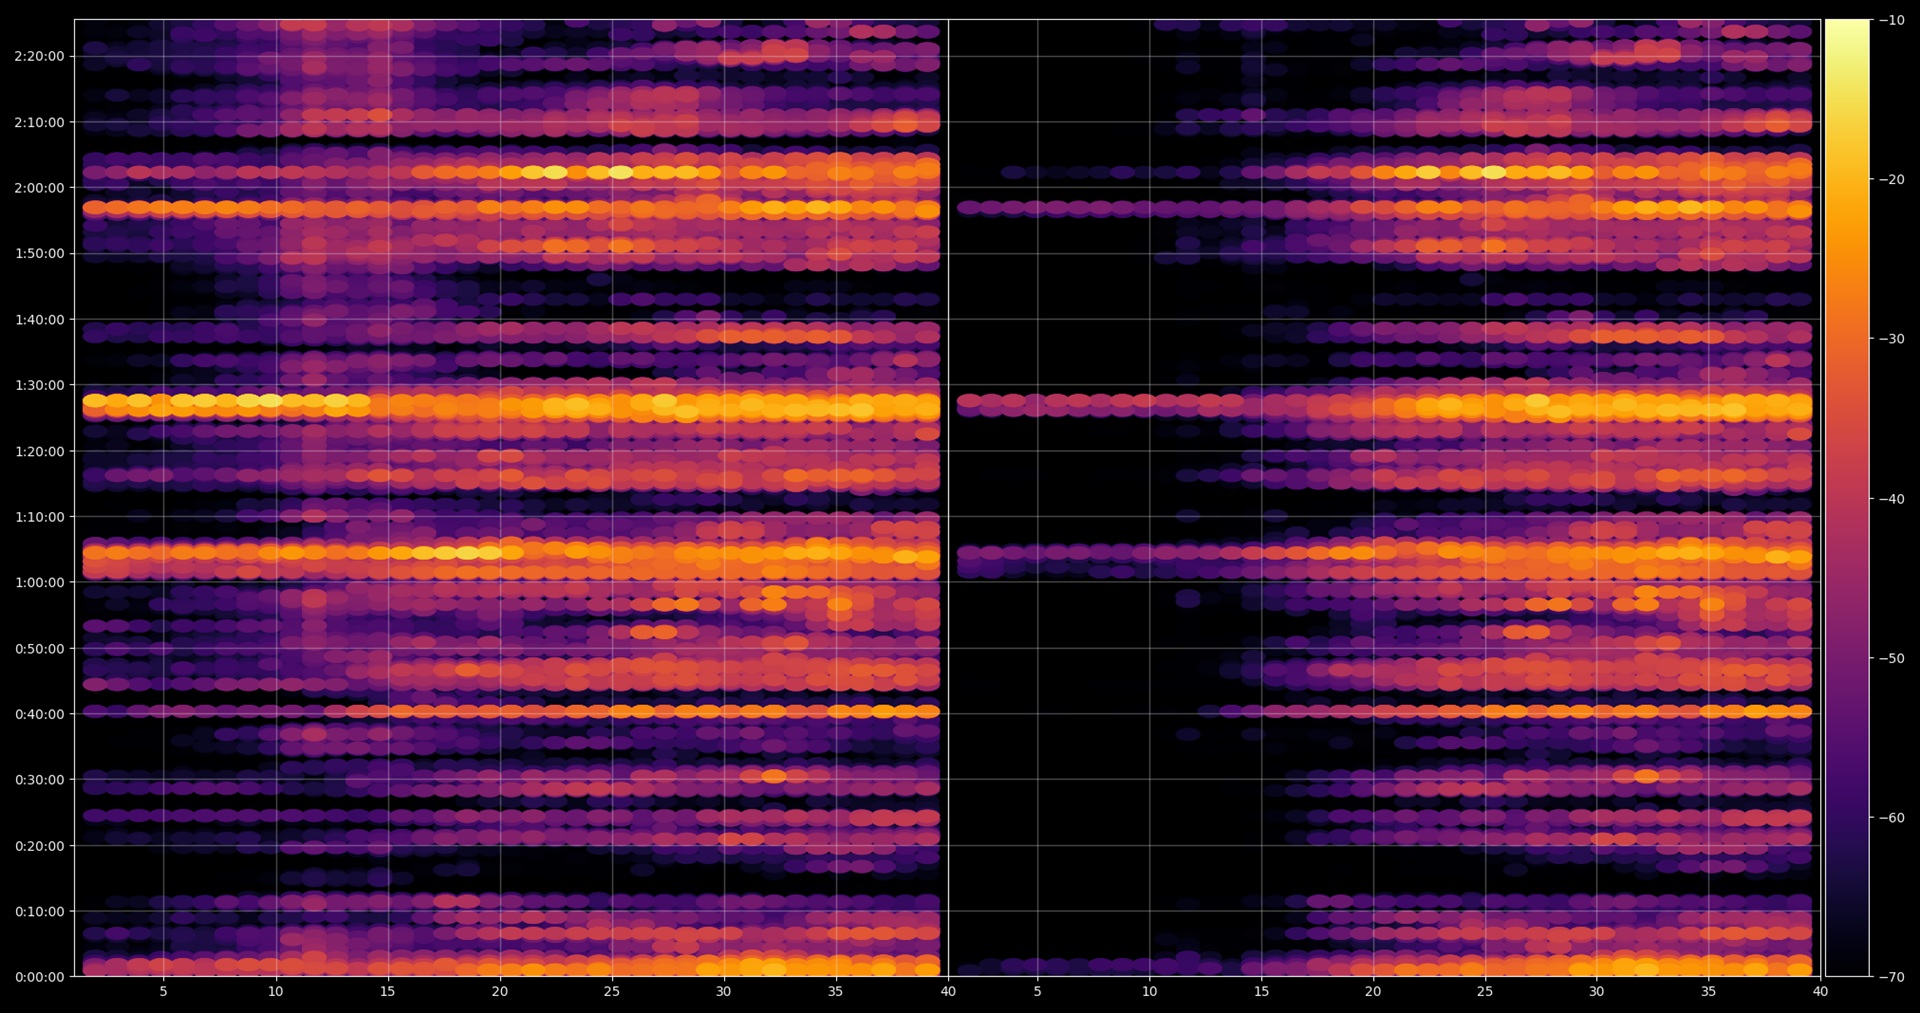Click x-axis tick 5 under the right heatmap
The height and width of the screenshot is (1013, 1920).
(1037, 991)
